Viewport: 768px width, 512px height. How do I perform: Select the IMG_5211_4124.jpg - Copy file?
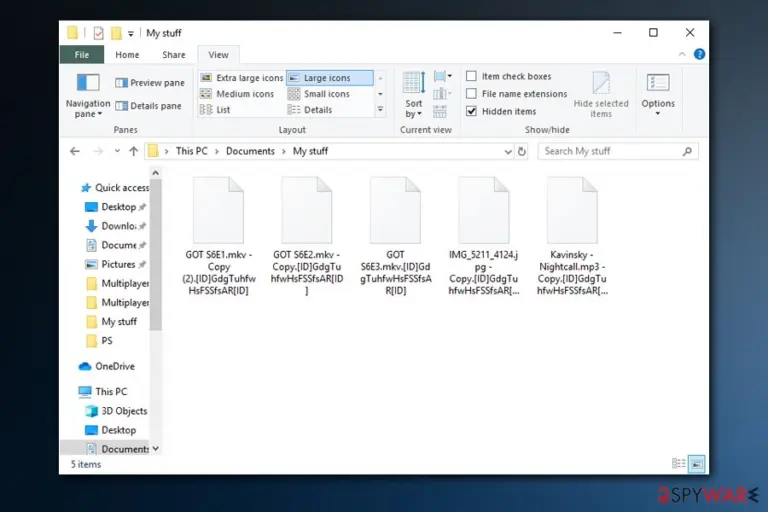point(484,237)
